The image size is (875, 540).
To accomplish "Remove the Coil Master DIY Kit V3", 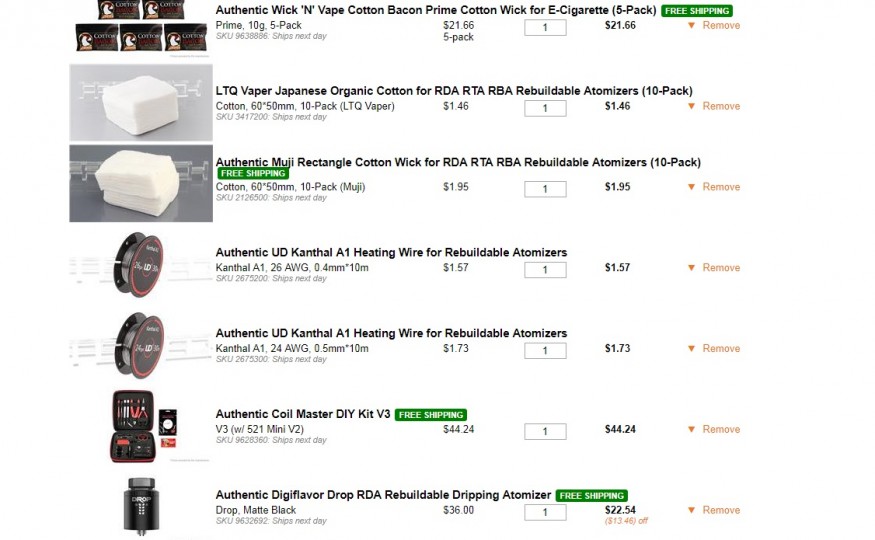I will [721, 430].
